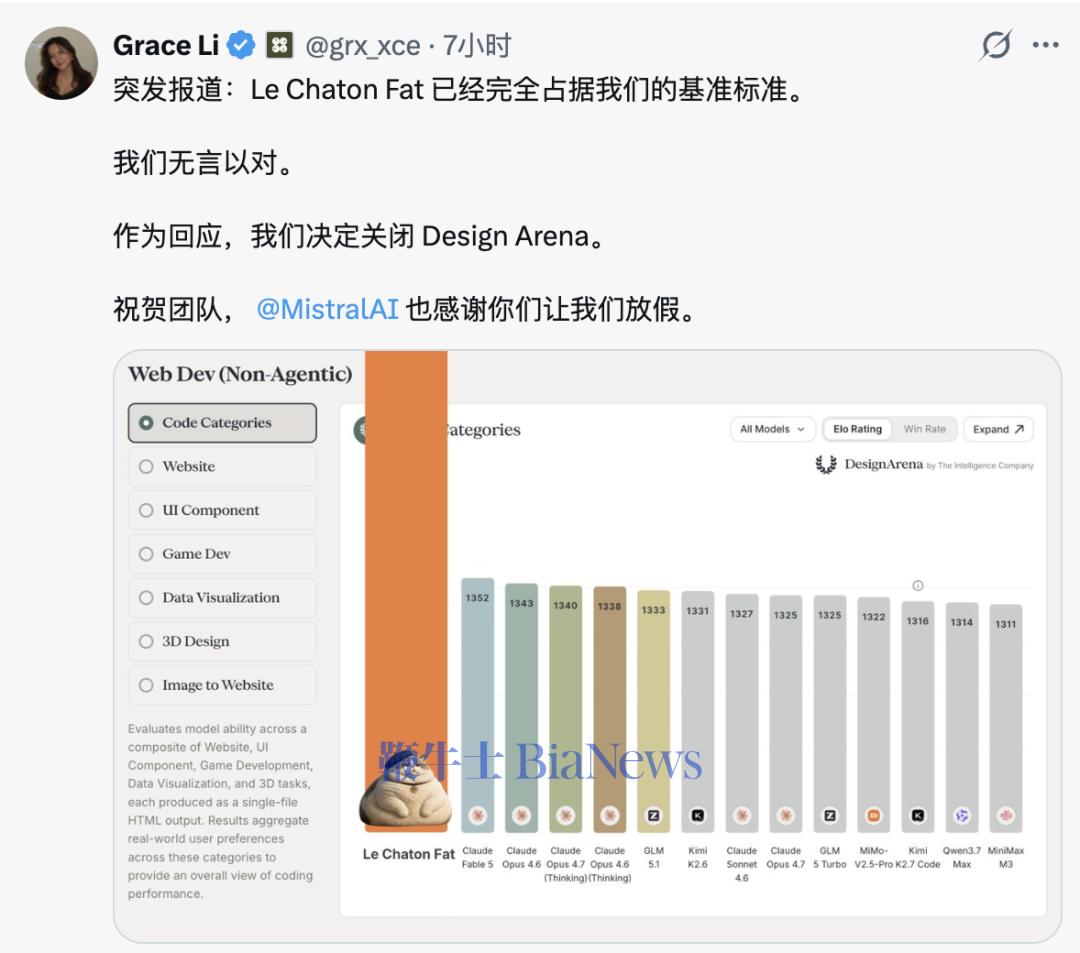Open Grace Li's profile avatar
The image size is (1080, 953).
(61, 63)
